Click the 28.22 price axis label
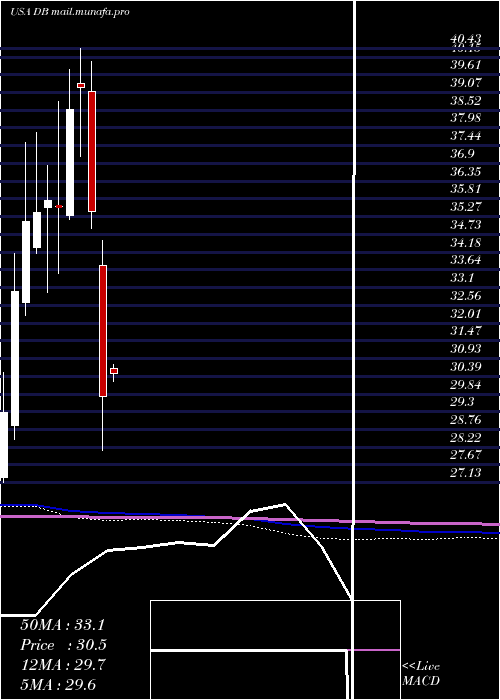 (466, 438)
